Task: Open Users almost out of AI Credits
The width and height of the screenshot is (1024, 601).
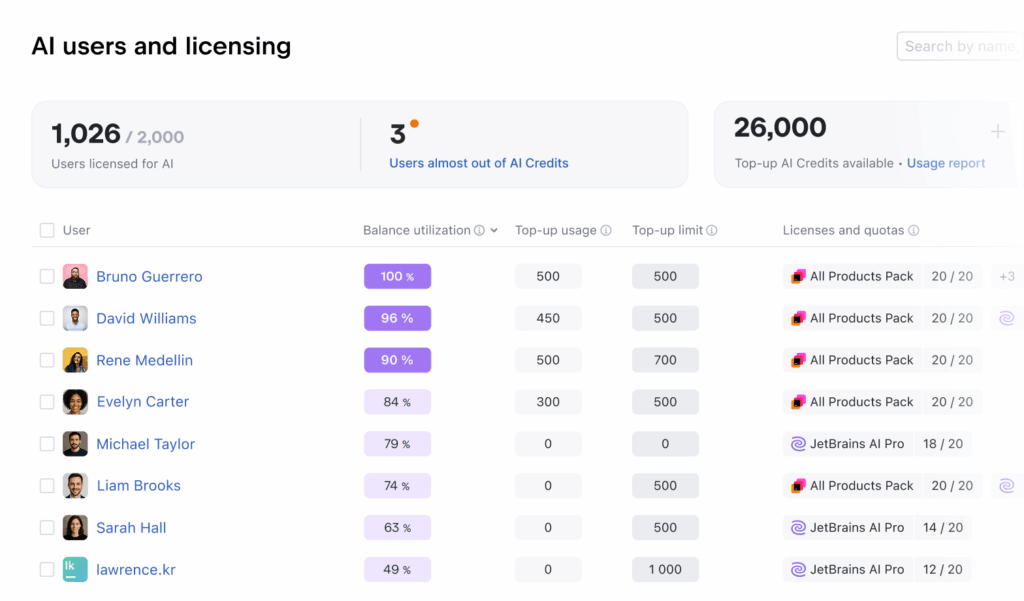Action: click(x=478, y=163)
